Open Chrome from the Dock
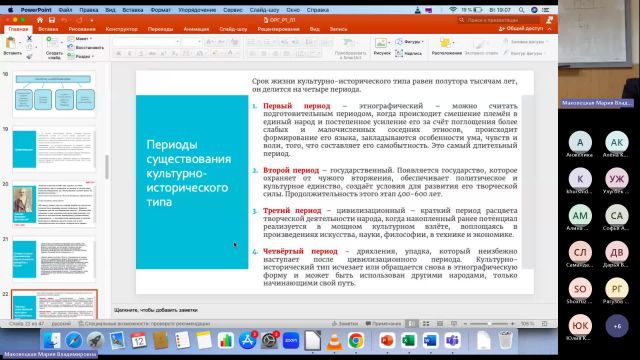The height and width of the screenshot is (360, 640). click(x=356, y=340)
